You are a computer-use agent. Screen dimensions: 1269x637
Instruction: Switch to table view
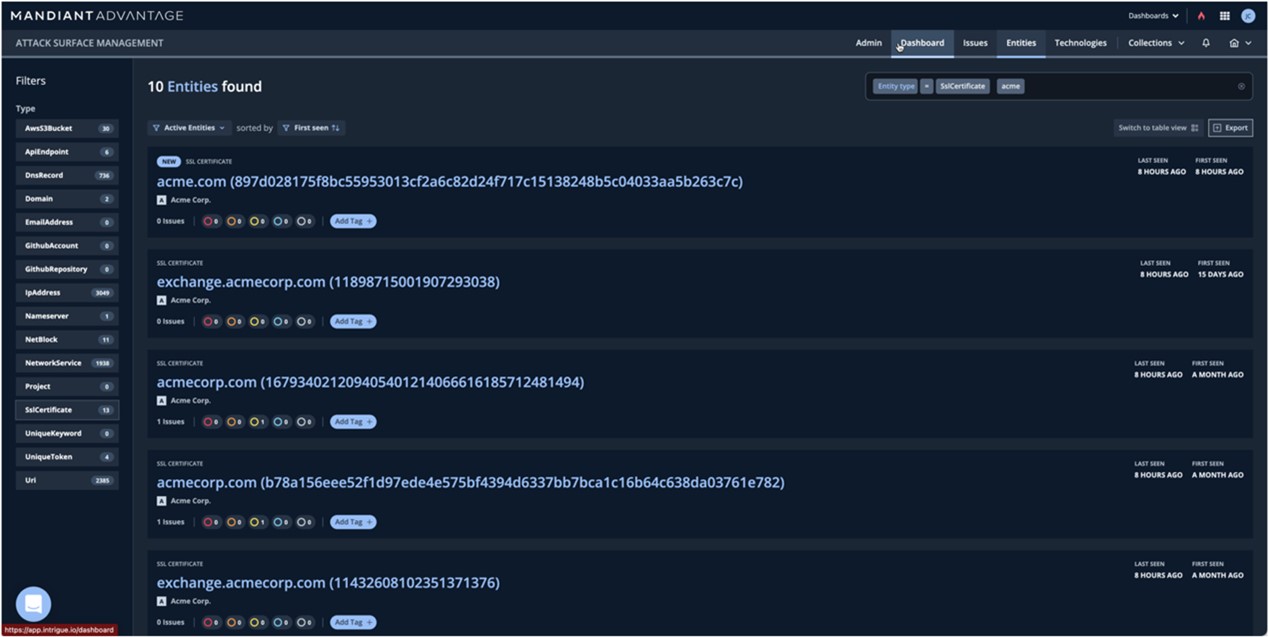pyautogui.click(x=1157, y=128)
